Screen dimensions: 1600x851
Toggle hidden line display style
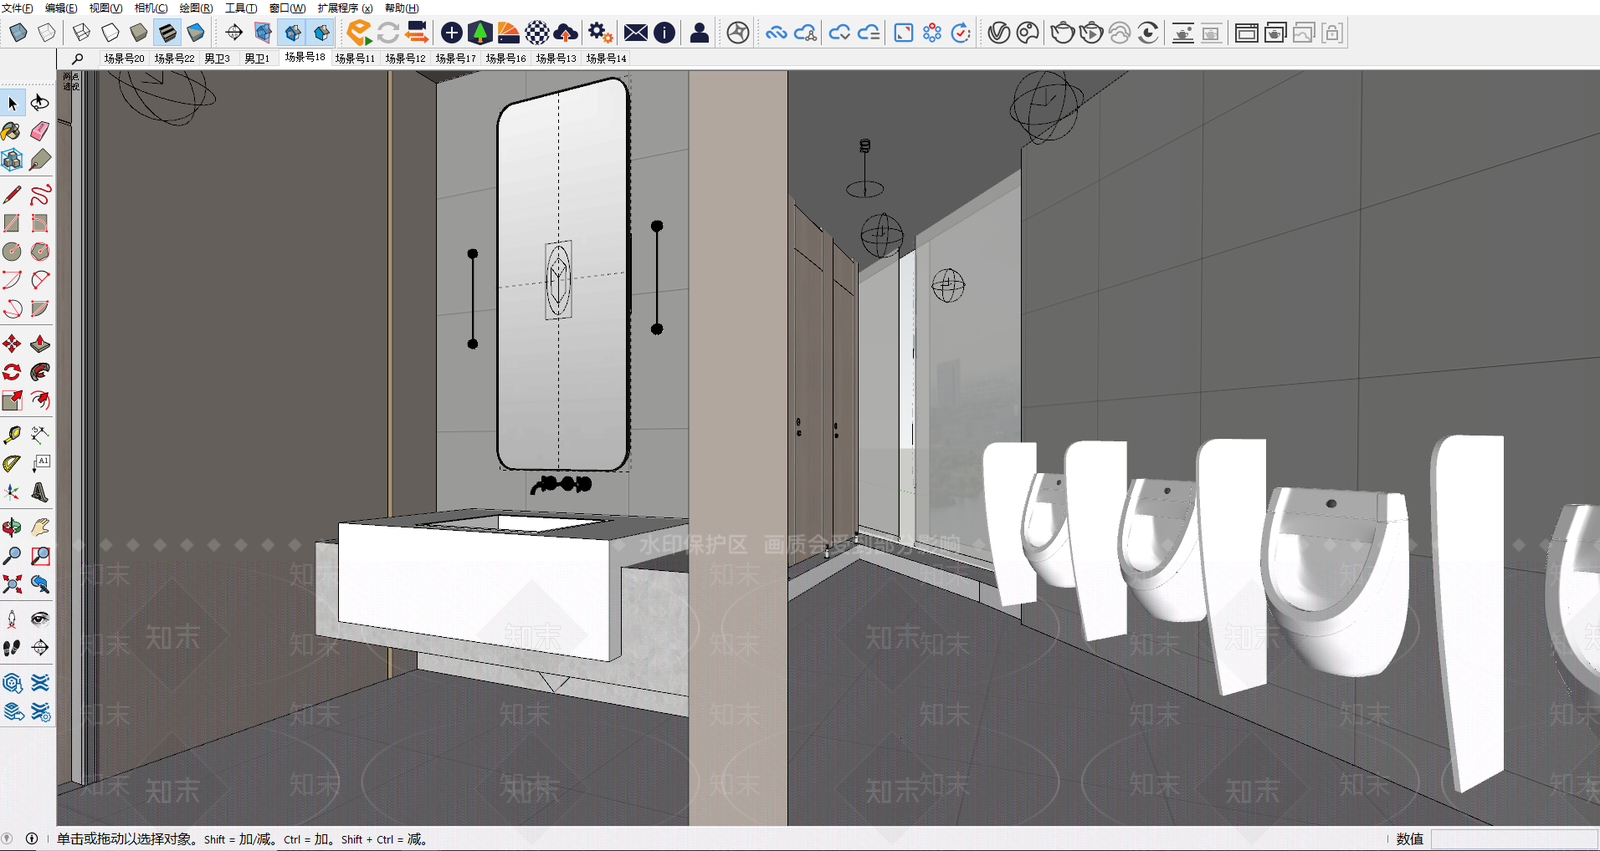[x=110, y=33]
